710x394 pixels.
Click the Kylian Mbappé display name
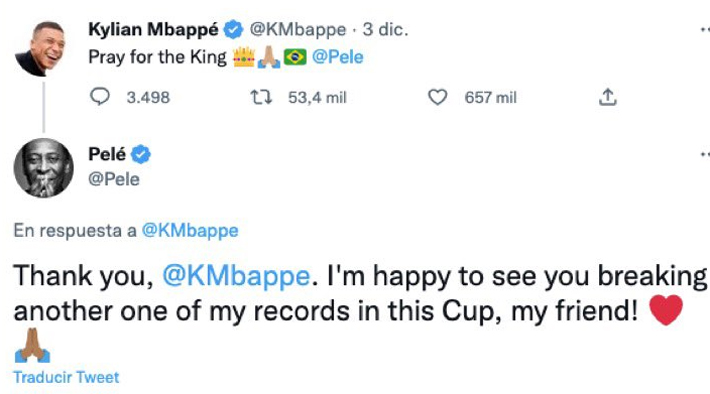point(153,30)
